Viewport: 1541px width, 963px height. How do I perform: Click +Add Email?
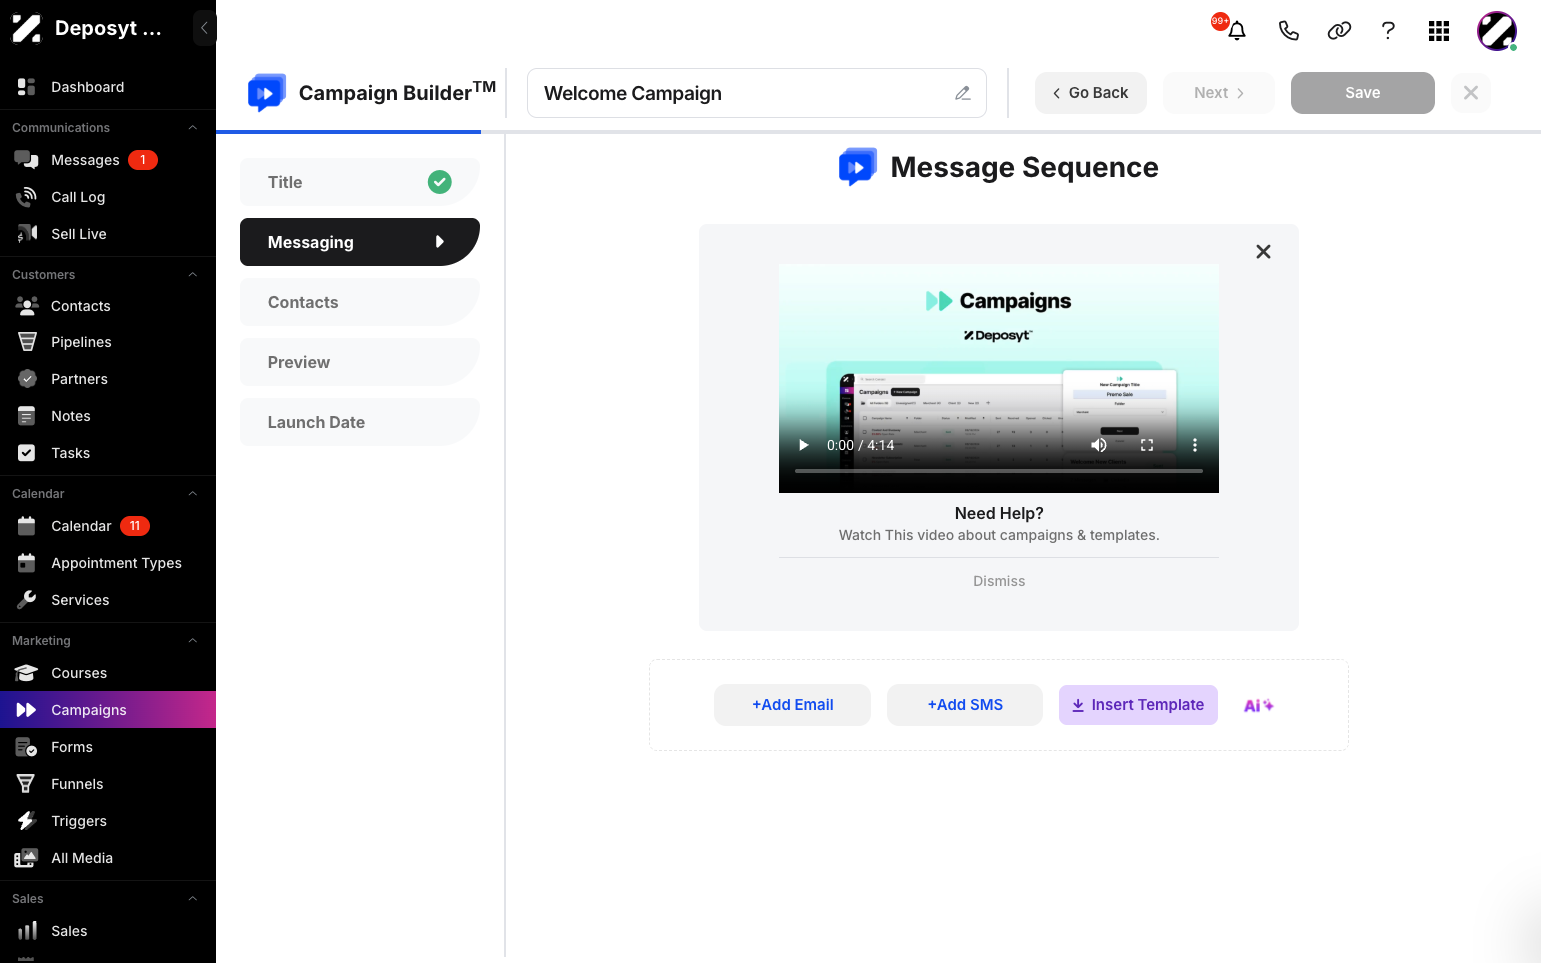coord(792,705)
